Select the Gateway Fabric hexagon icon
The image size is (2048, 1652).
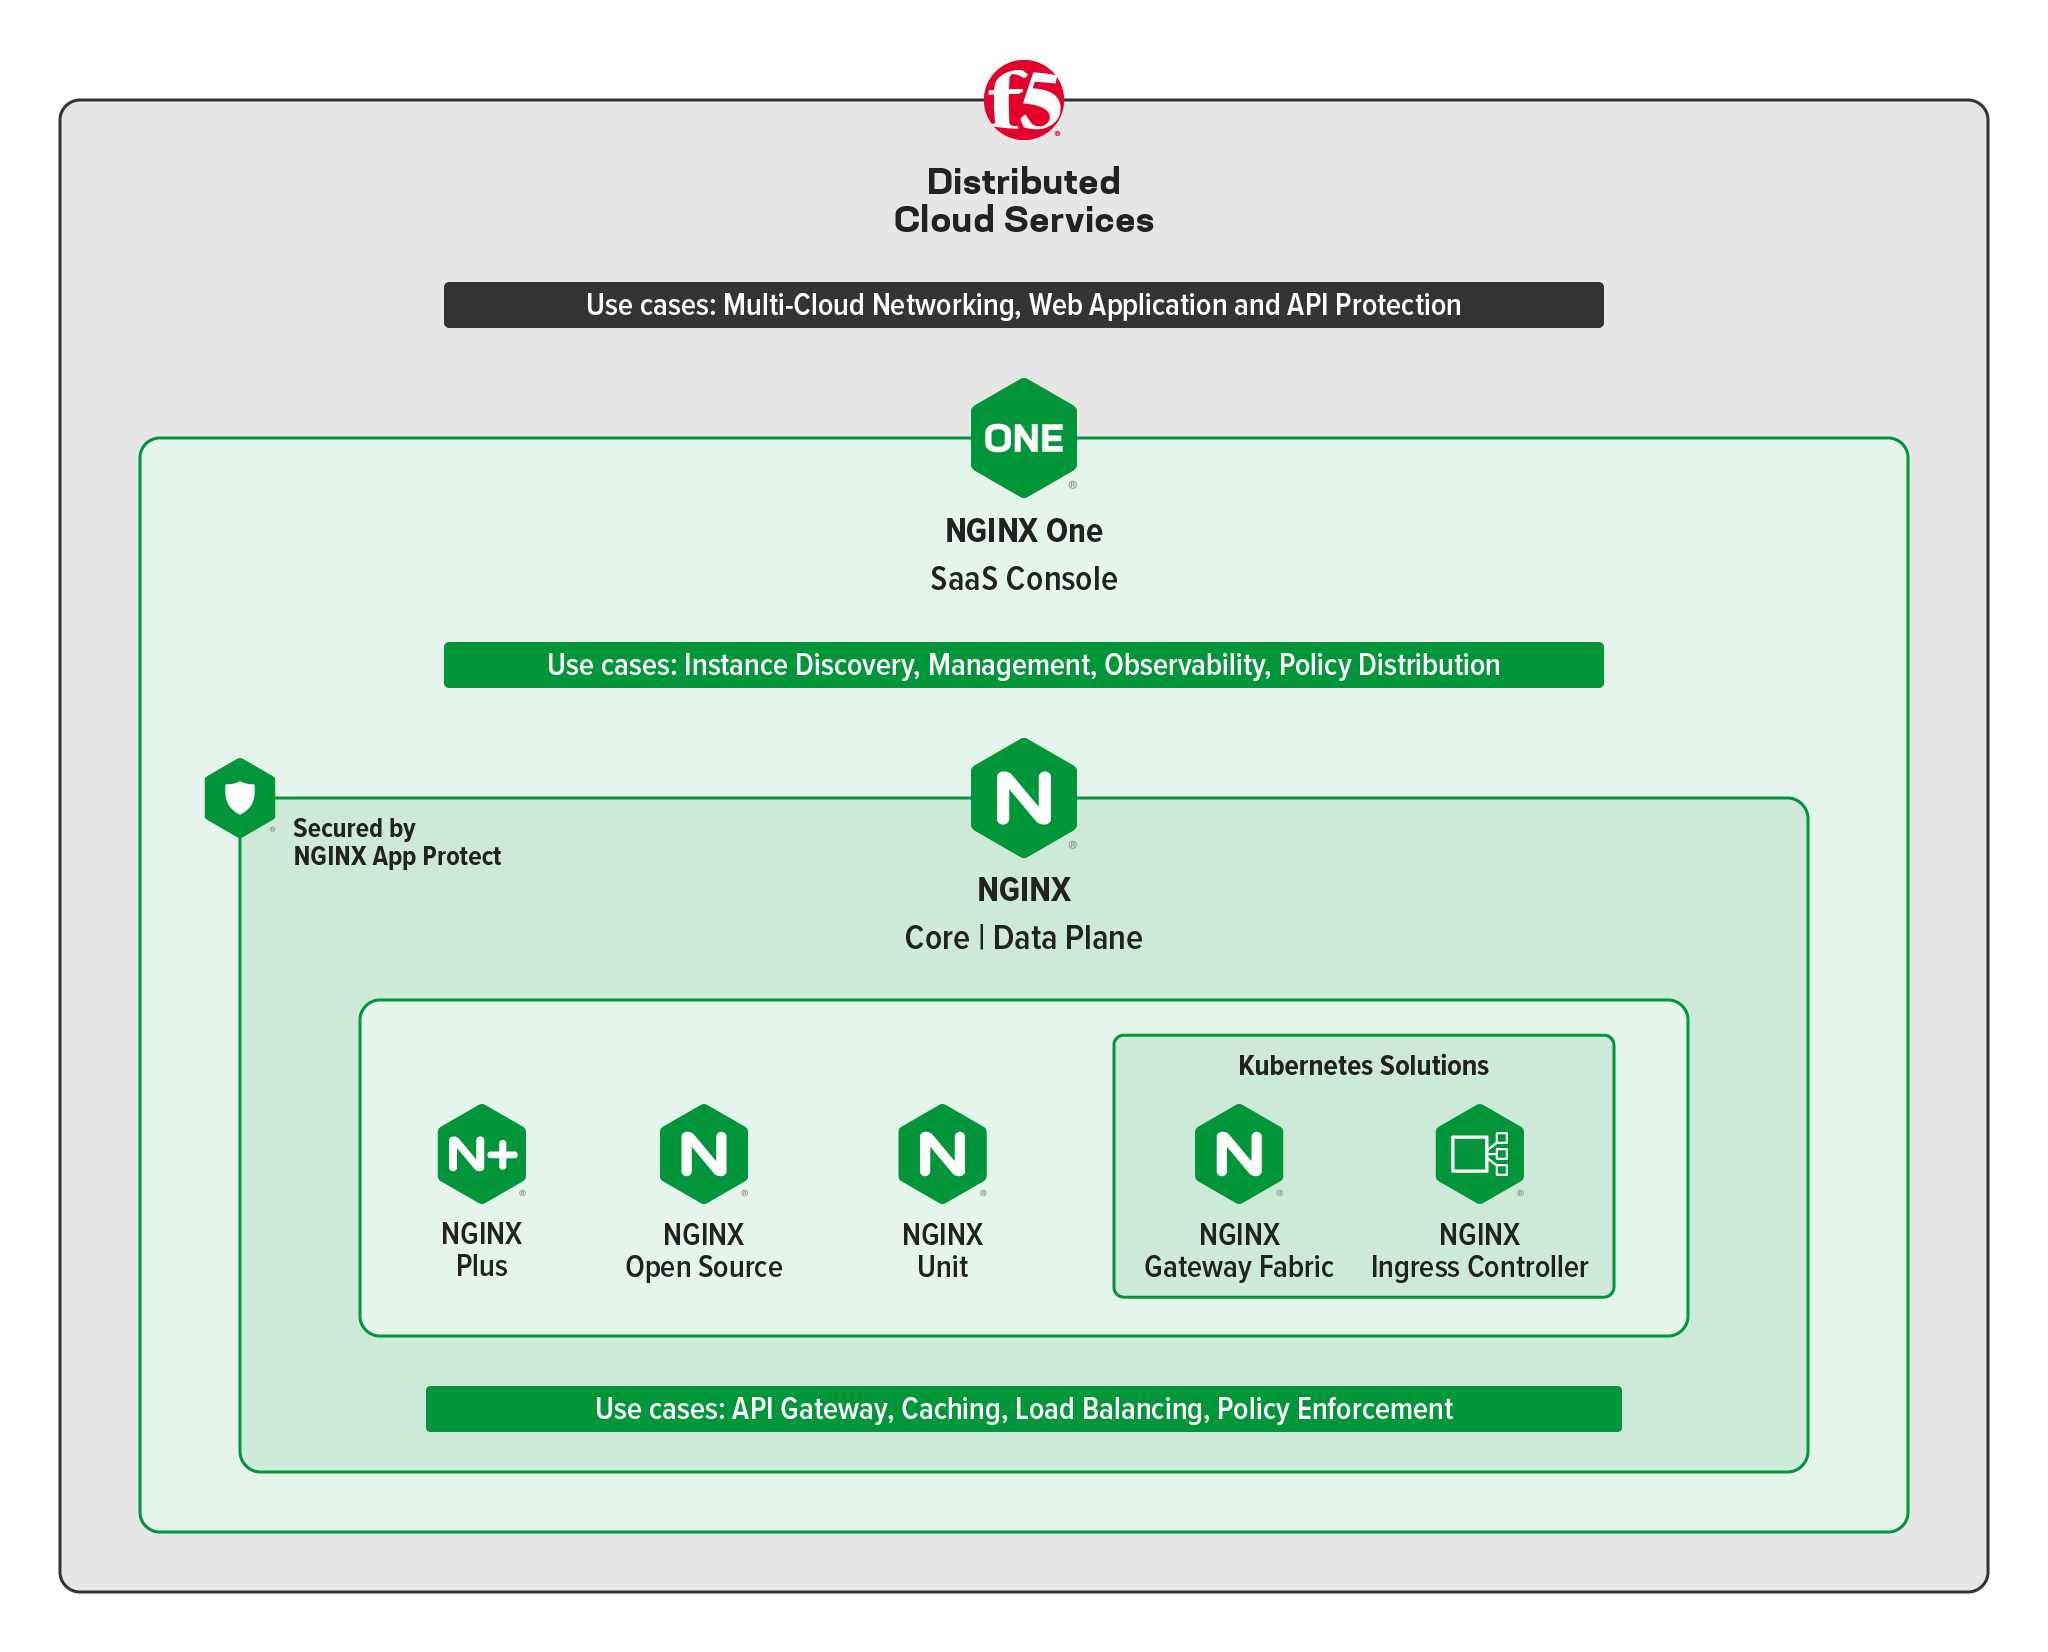[1239, 1154]
